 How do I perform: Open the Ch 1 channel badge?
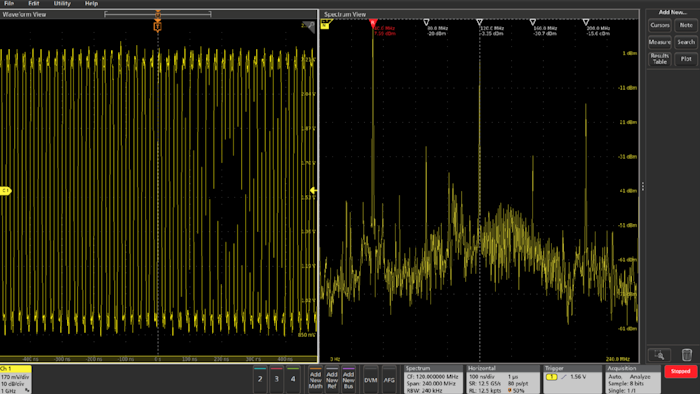(16, 379)
